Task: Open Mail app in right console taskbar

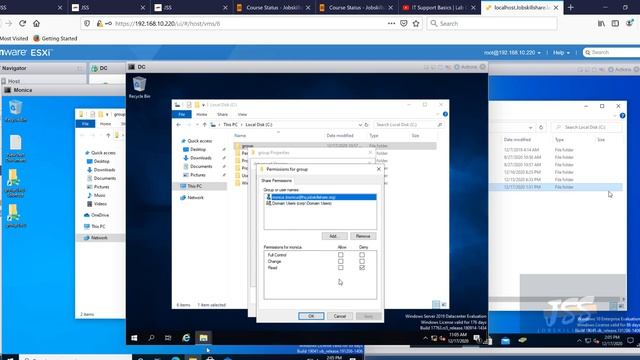Action: click(505, 340)
